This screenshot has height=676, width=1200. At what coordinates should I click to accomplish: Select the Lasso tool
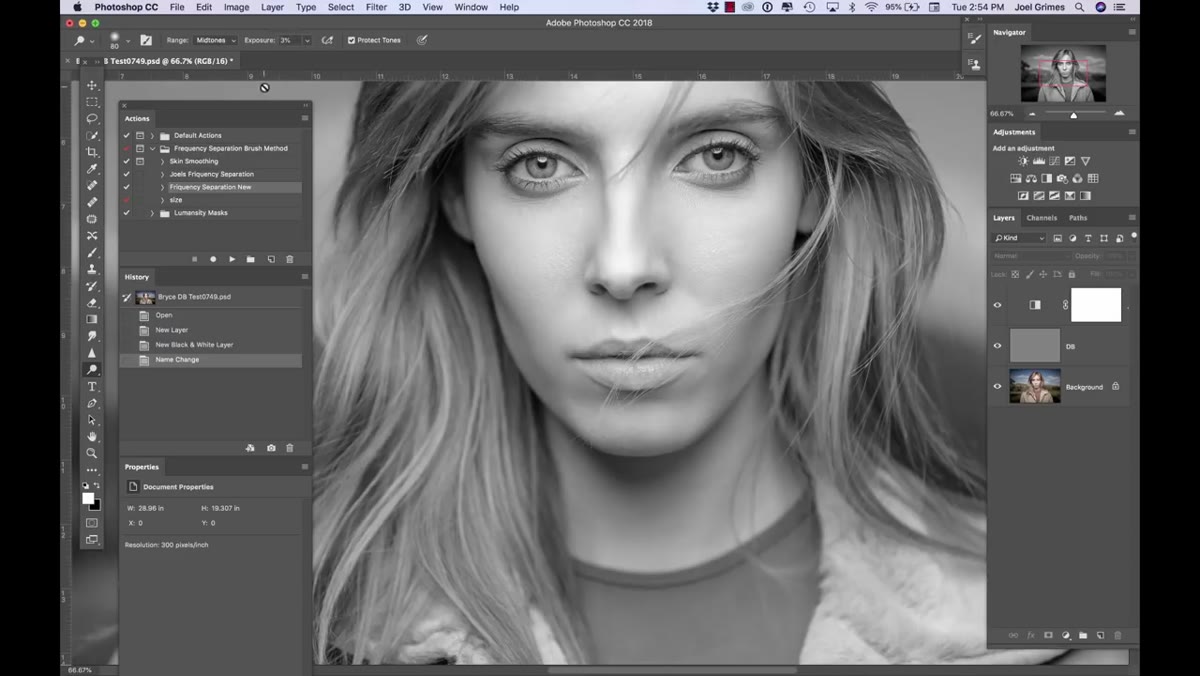point(92,119)
